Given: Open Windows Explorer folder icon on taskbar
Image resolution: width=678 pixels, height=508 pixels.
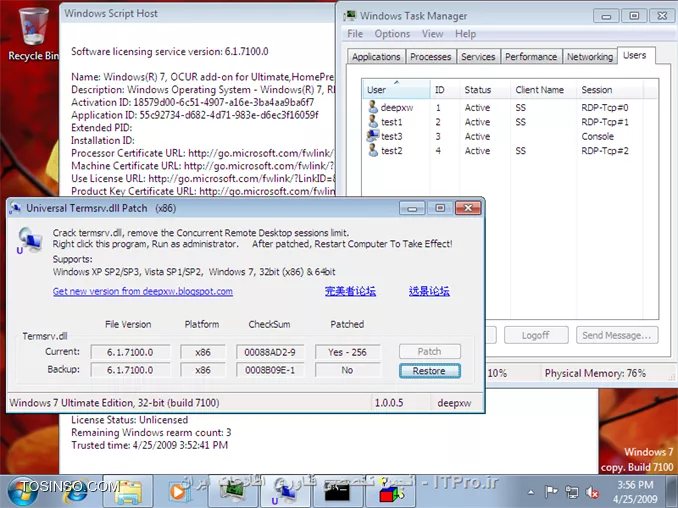Looking at the screenshot, I should (x=129, y=492).
